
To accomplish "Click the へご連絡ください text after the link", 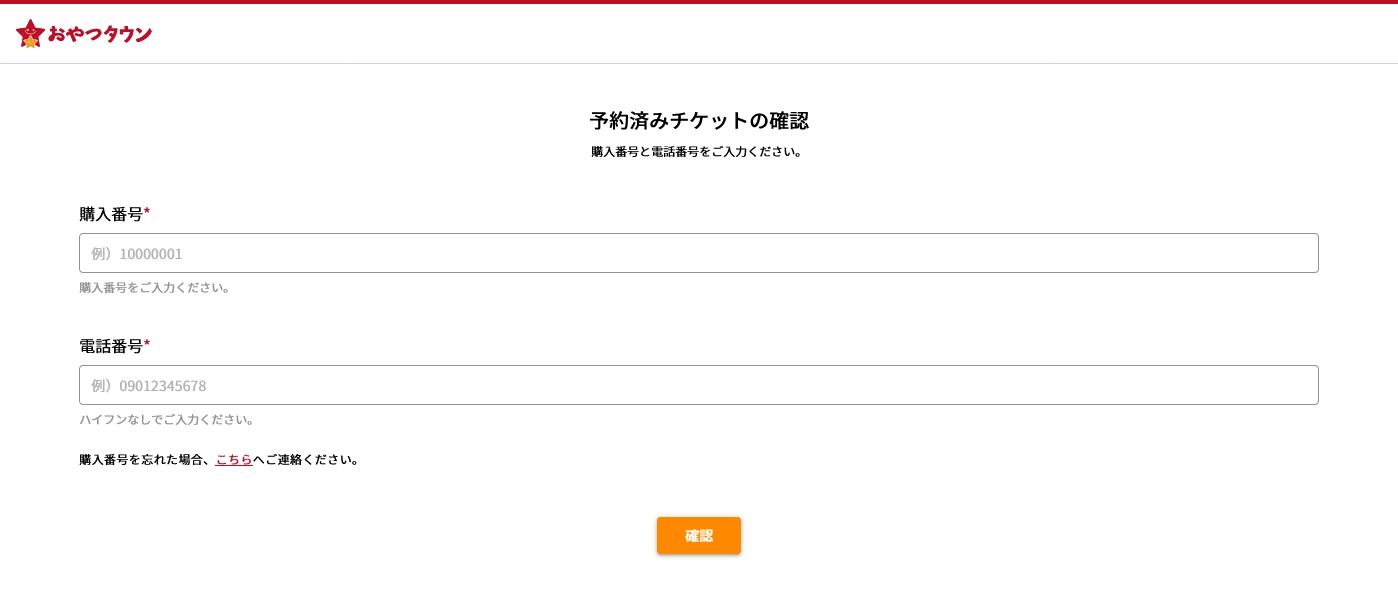I will click(306, 460).
